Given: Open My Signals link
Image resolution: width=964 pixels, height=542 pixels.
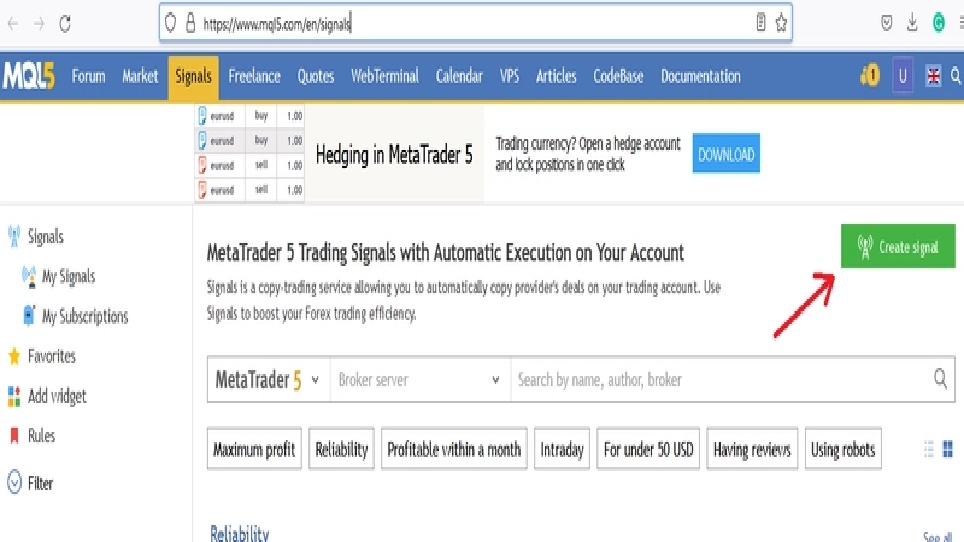Looking at the screenshot, I should pyautogui.click(x=68, y=277).
